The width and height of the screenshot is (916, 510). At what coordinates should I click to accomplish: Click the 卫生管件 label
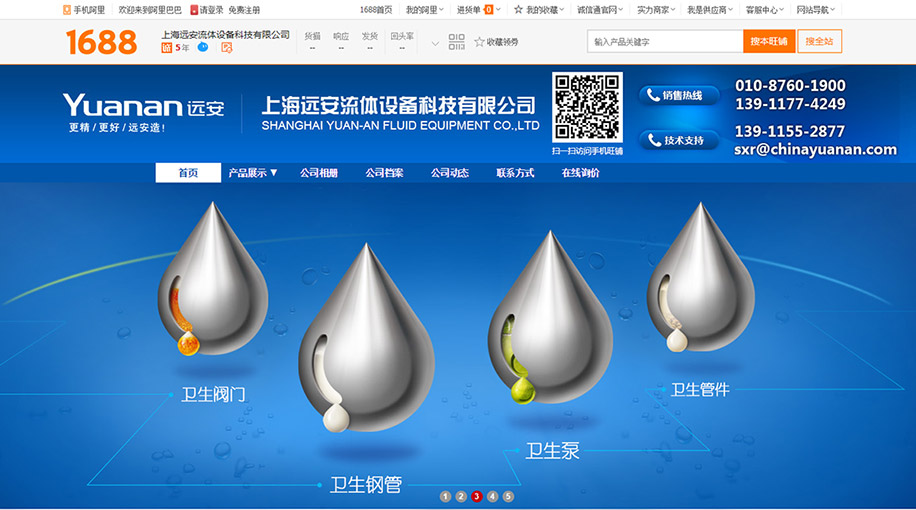pyautogui.click(x=700, y=390)
